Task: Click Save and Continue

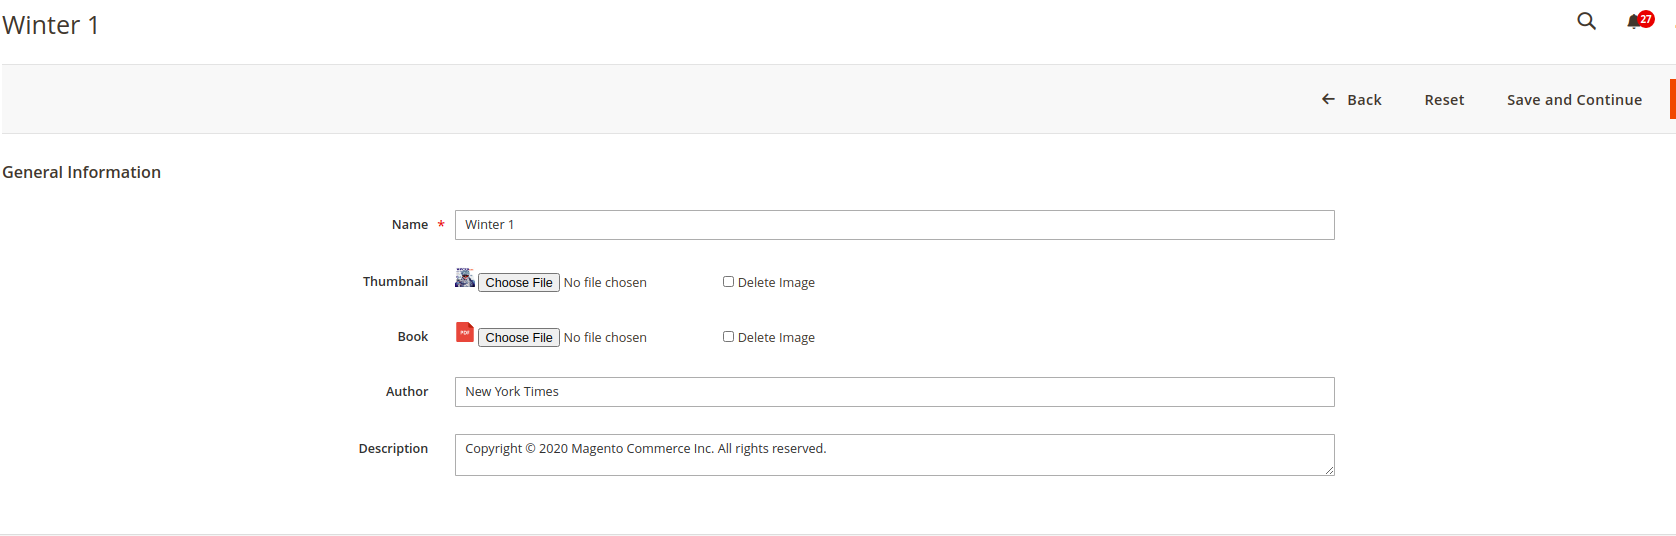Action: (1574, 100)
